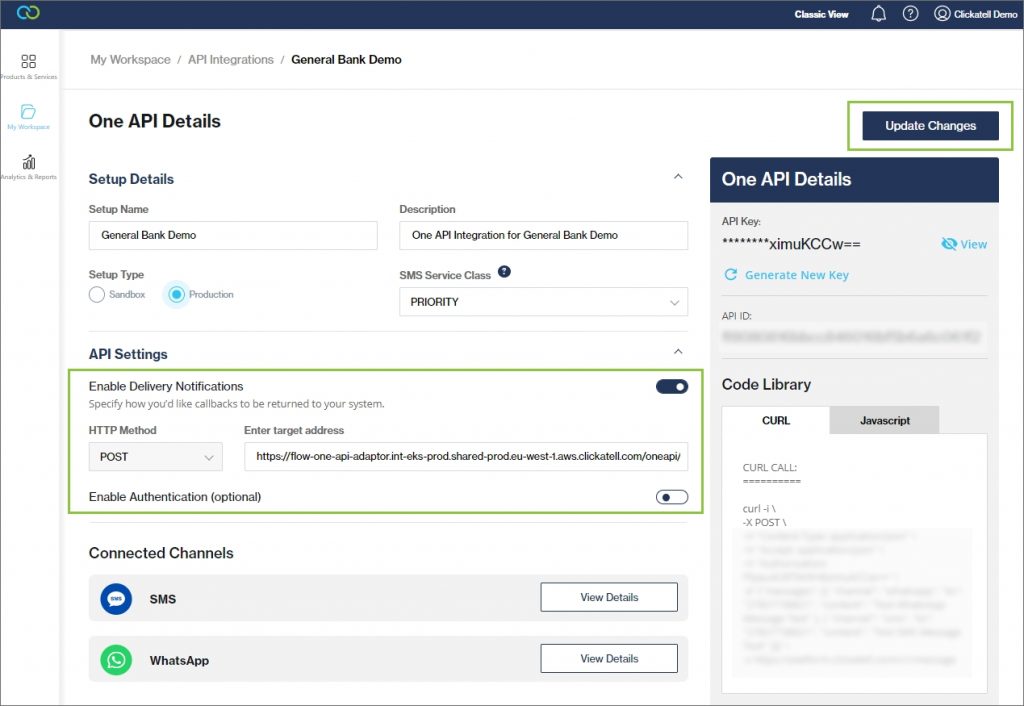
Task: Click the WhatsApp channel icon
Action: 115,660
